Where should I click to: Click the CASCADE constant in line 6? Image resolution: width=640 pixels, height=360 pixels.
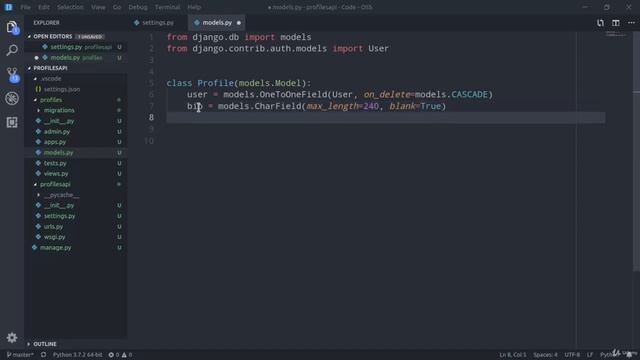pyautogui.click(x=469, y=95)
